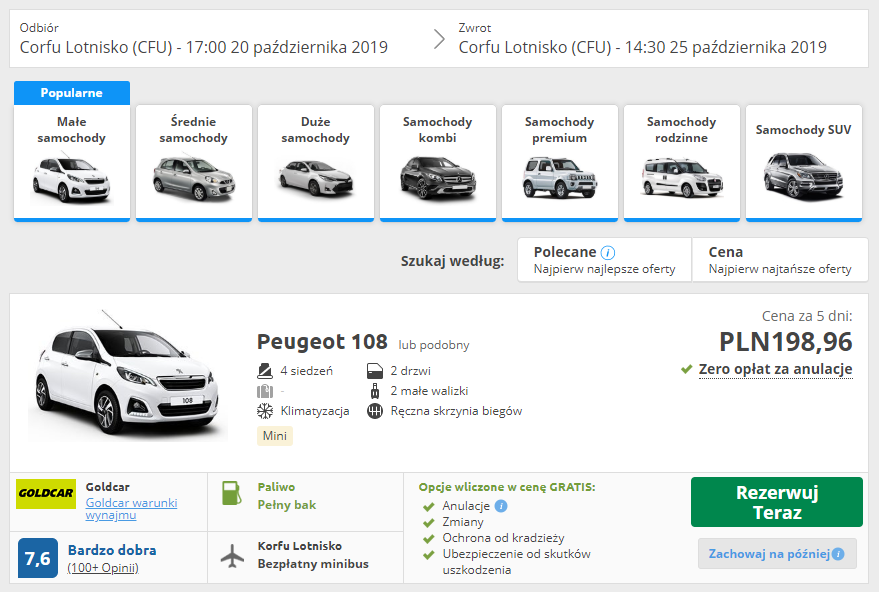Open Goldcar warunki wynajmu link
The width and height of the screenshot is (879, 592).
[131, 508]
